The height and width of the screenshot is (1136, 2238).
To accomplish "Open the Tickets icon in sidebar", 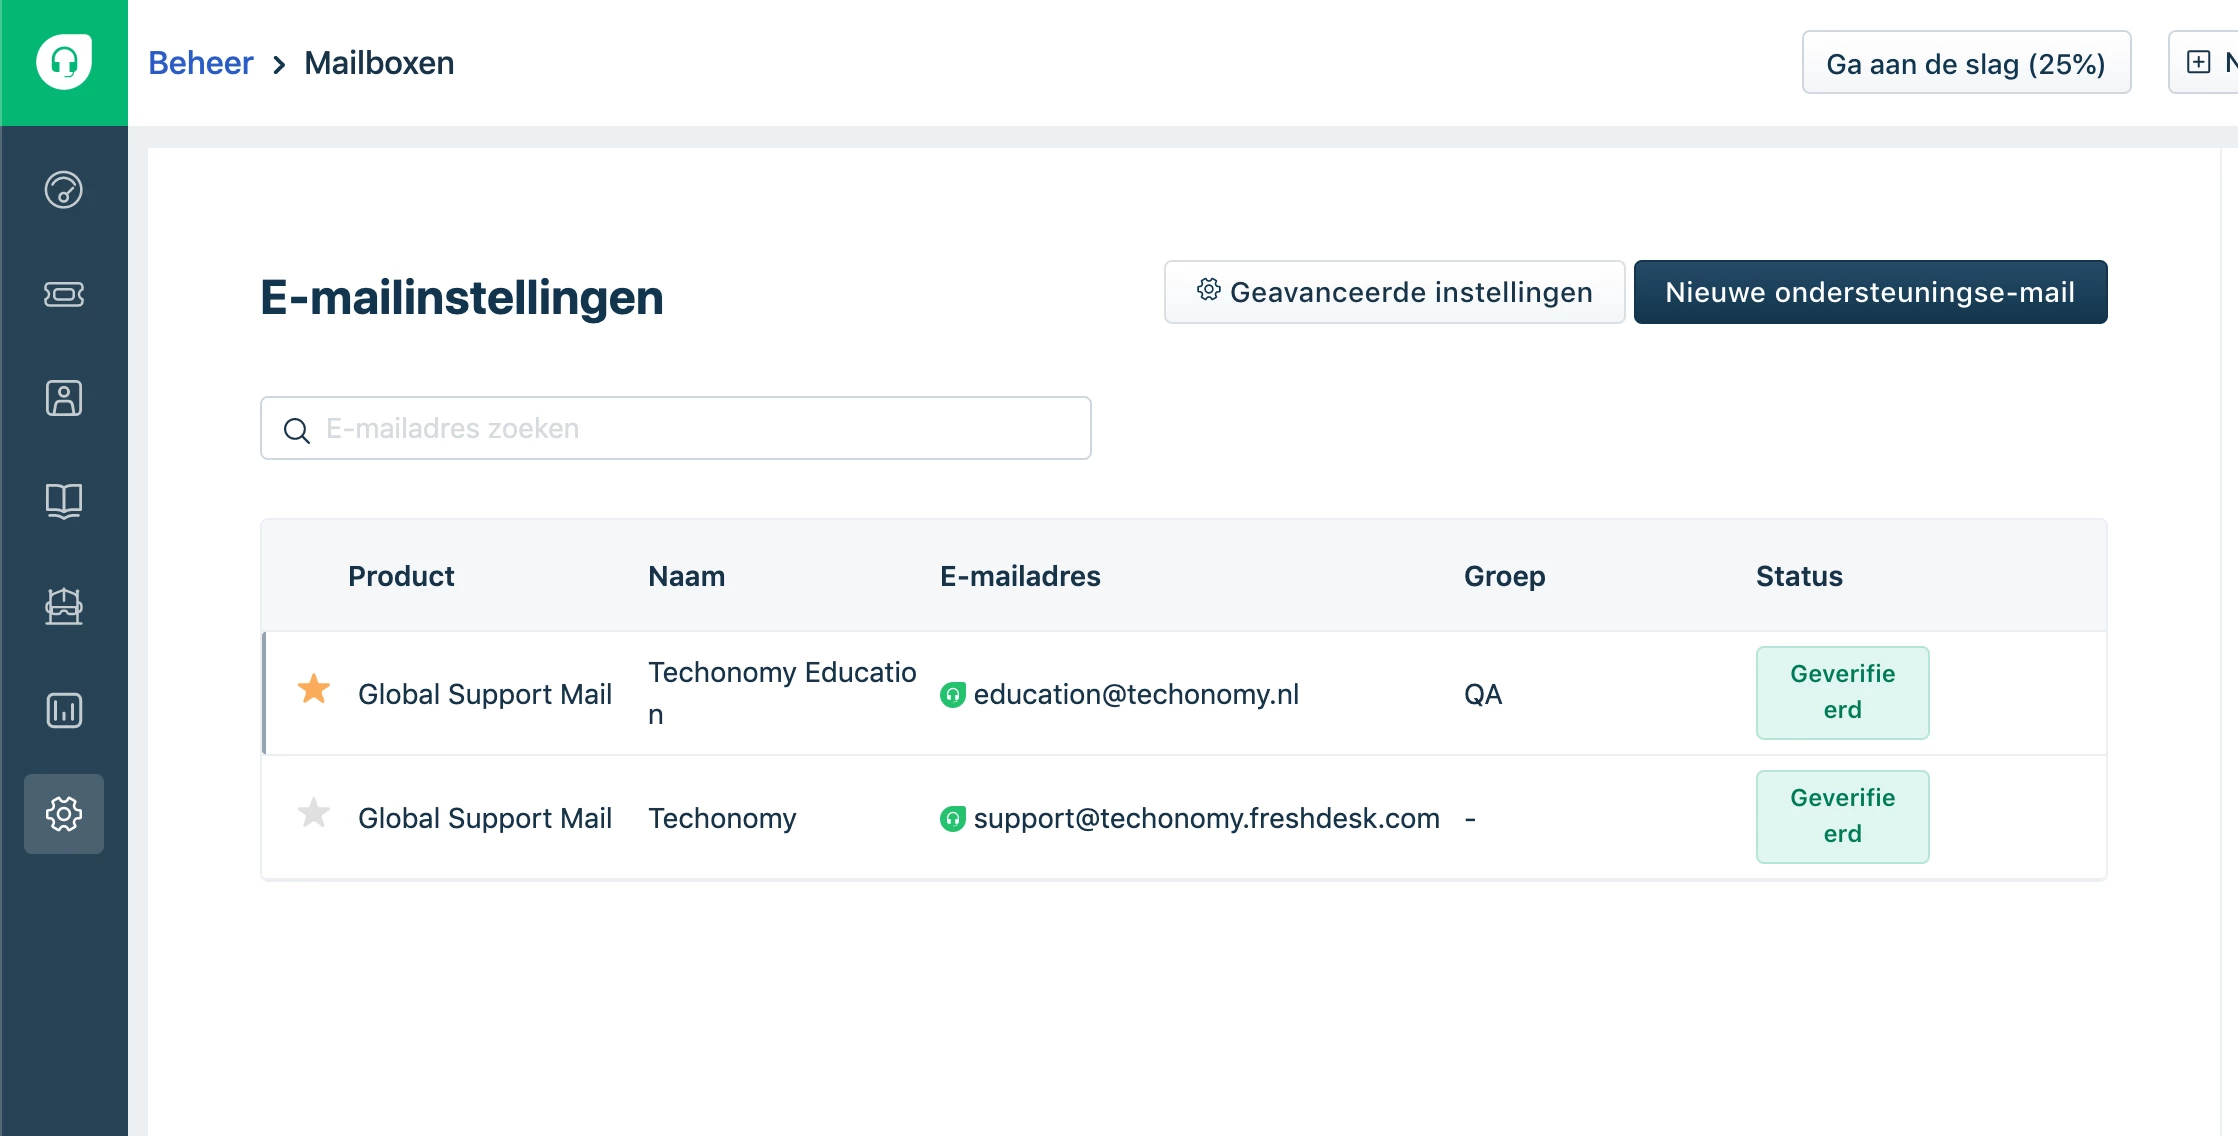I will [64, 294].
